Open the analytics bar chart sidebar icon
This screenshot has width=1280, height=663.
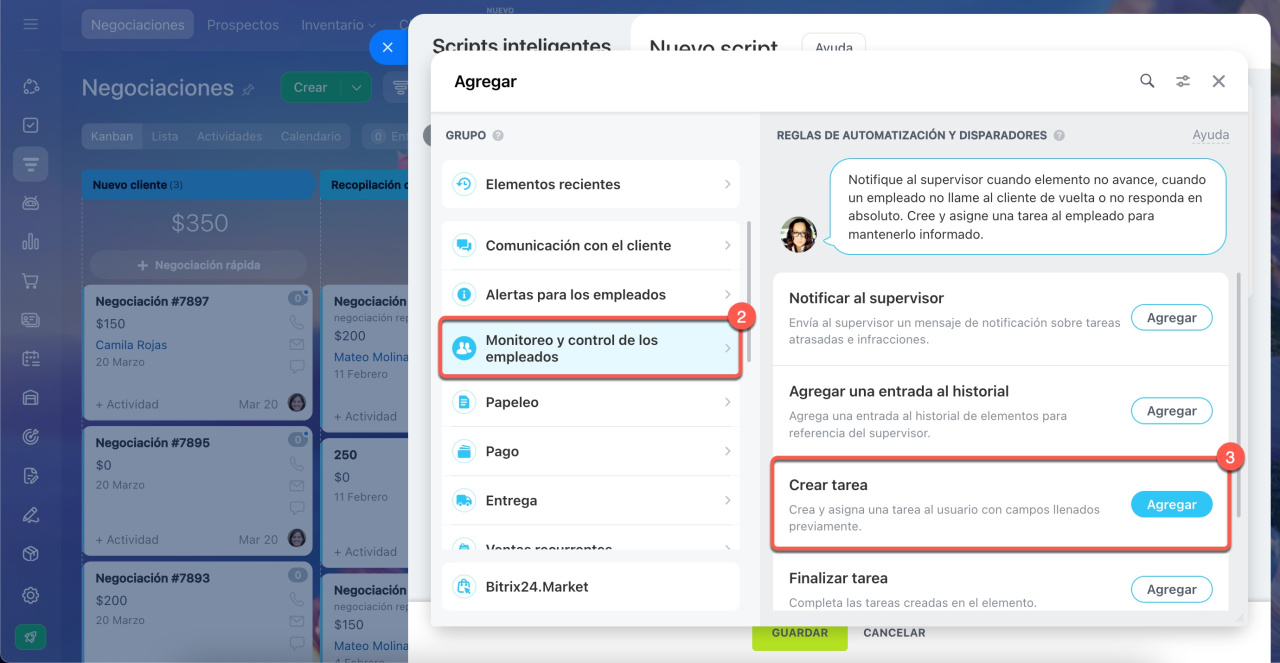pos(31,241)
